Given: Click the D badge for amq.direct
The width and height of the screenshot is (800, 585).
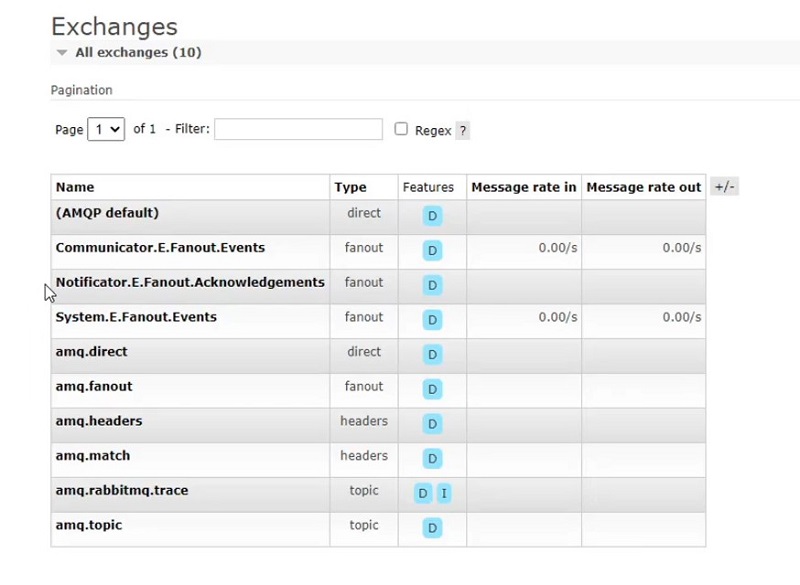Looking at the screenshot, I should coord(432,354).
